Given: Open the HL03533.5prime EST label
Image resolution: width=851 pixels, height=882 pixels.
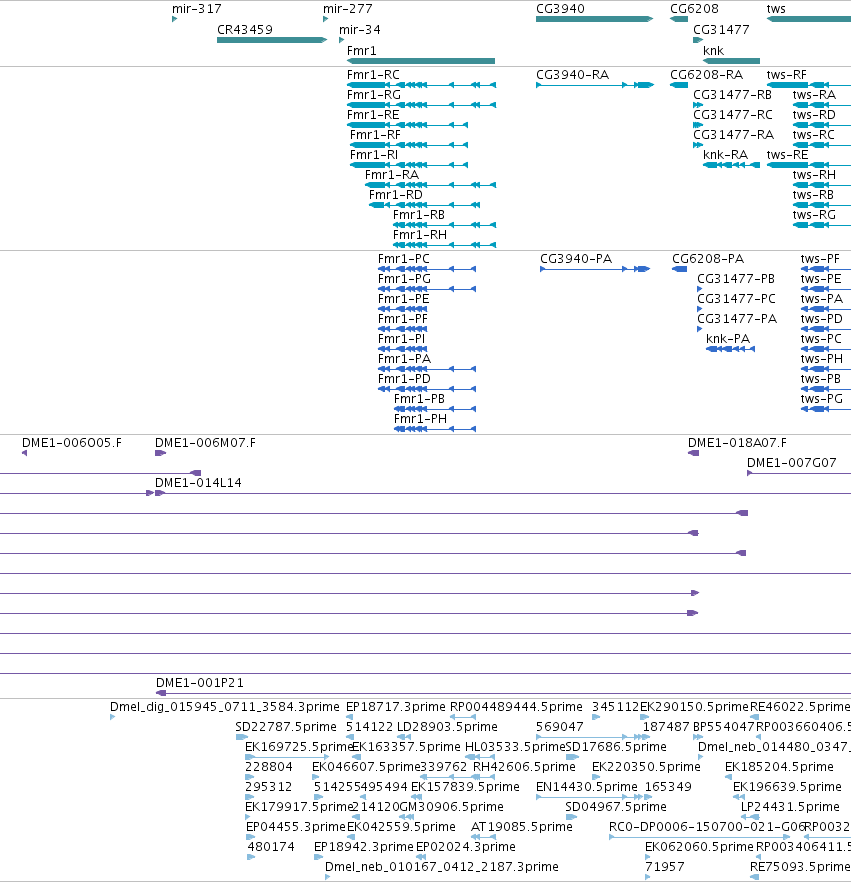Looking at the screenshot, I should tap(515, 746).
